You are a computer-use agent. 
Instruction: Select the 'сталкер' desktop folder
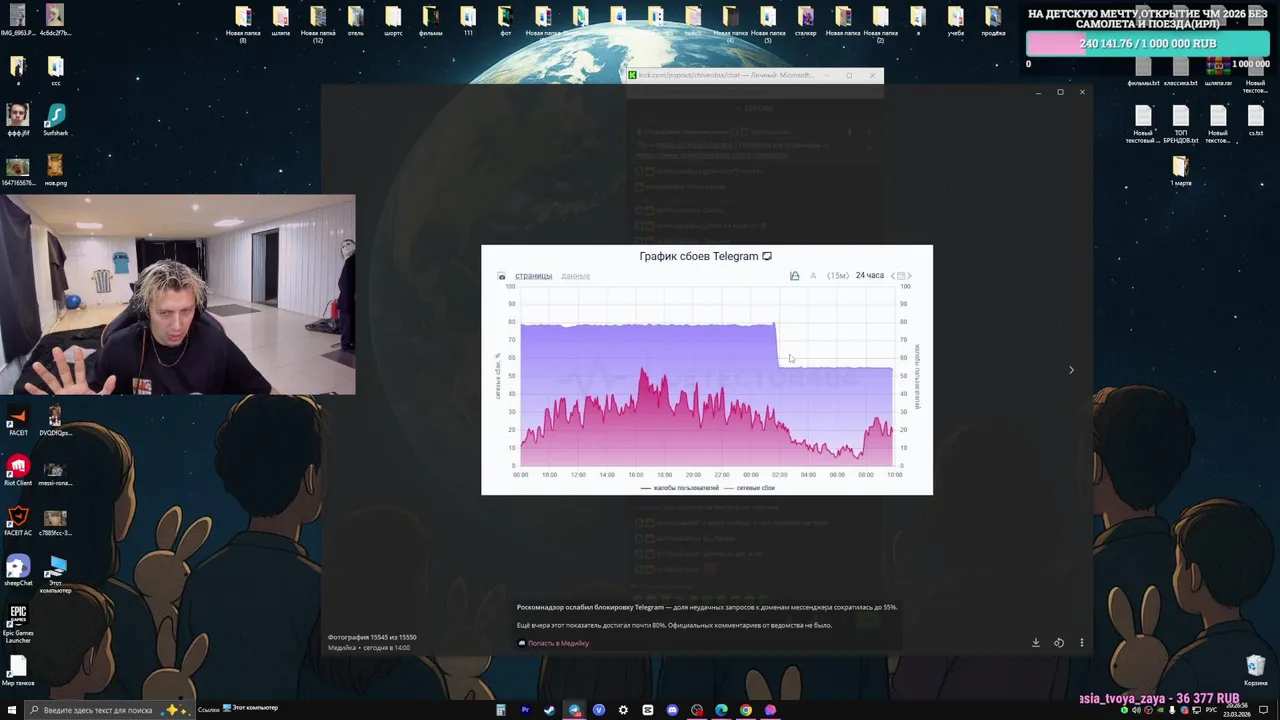(805, 21)
